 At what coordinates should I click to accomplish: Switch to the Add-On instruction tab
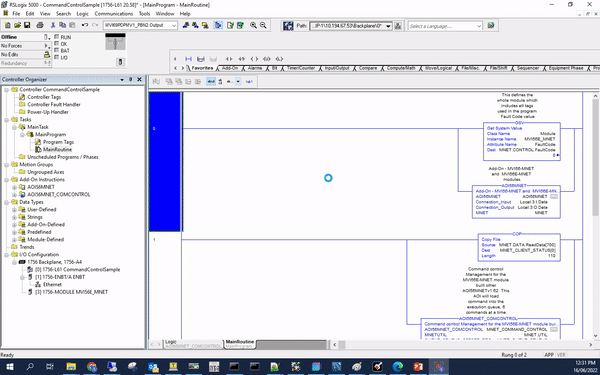pyautogui.click(x=230, y=68)
